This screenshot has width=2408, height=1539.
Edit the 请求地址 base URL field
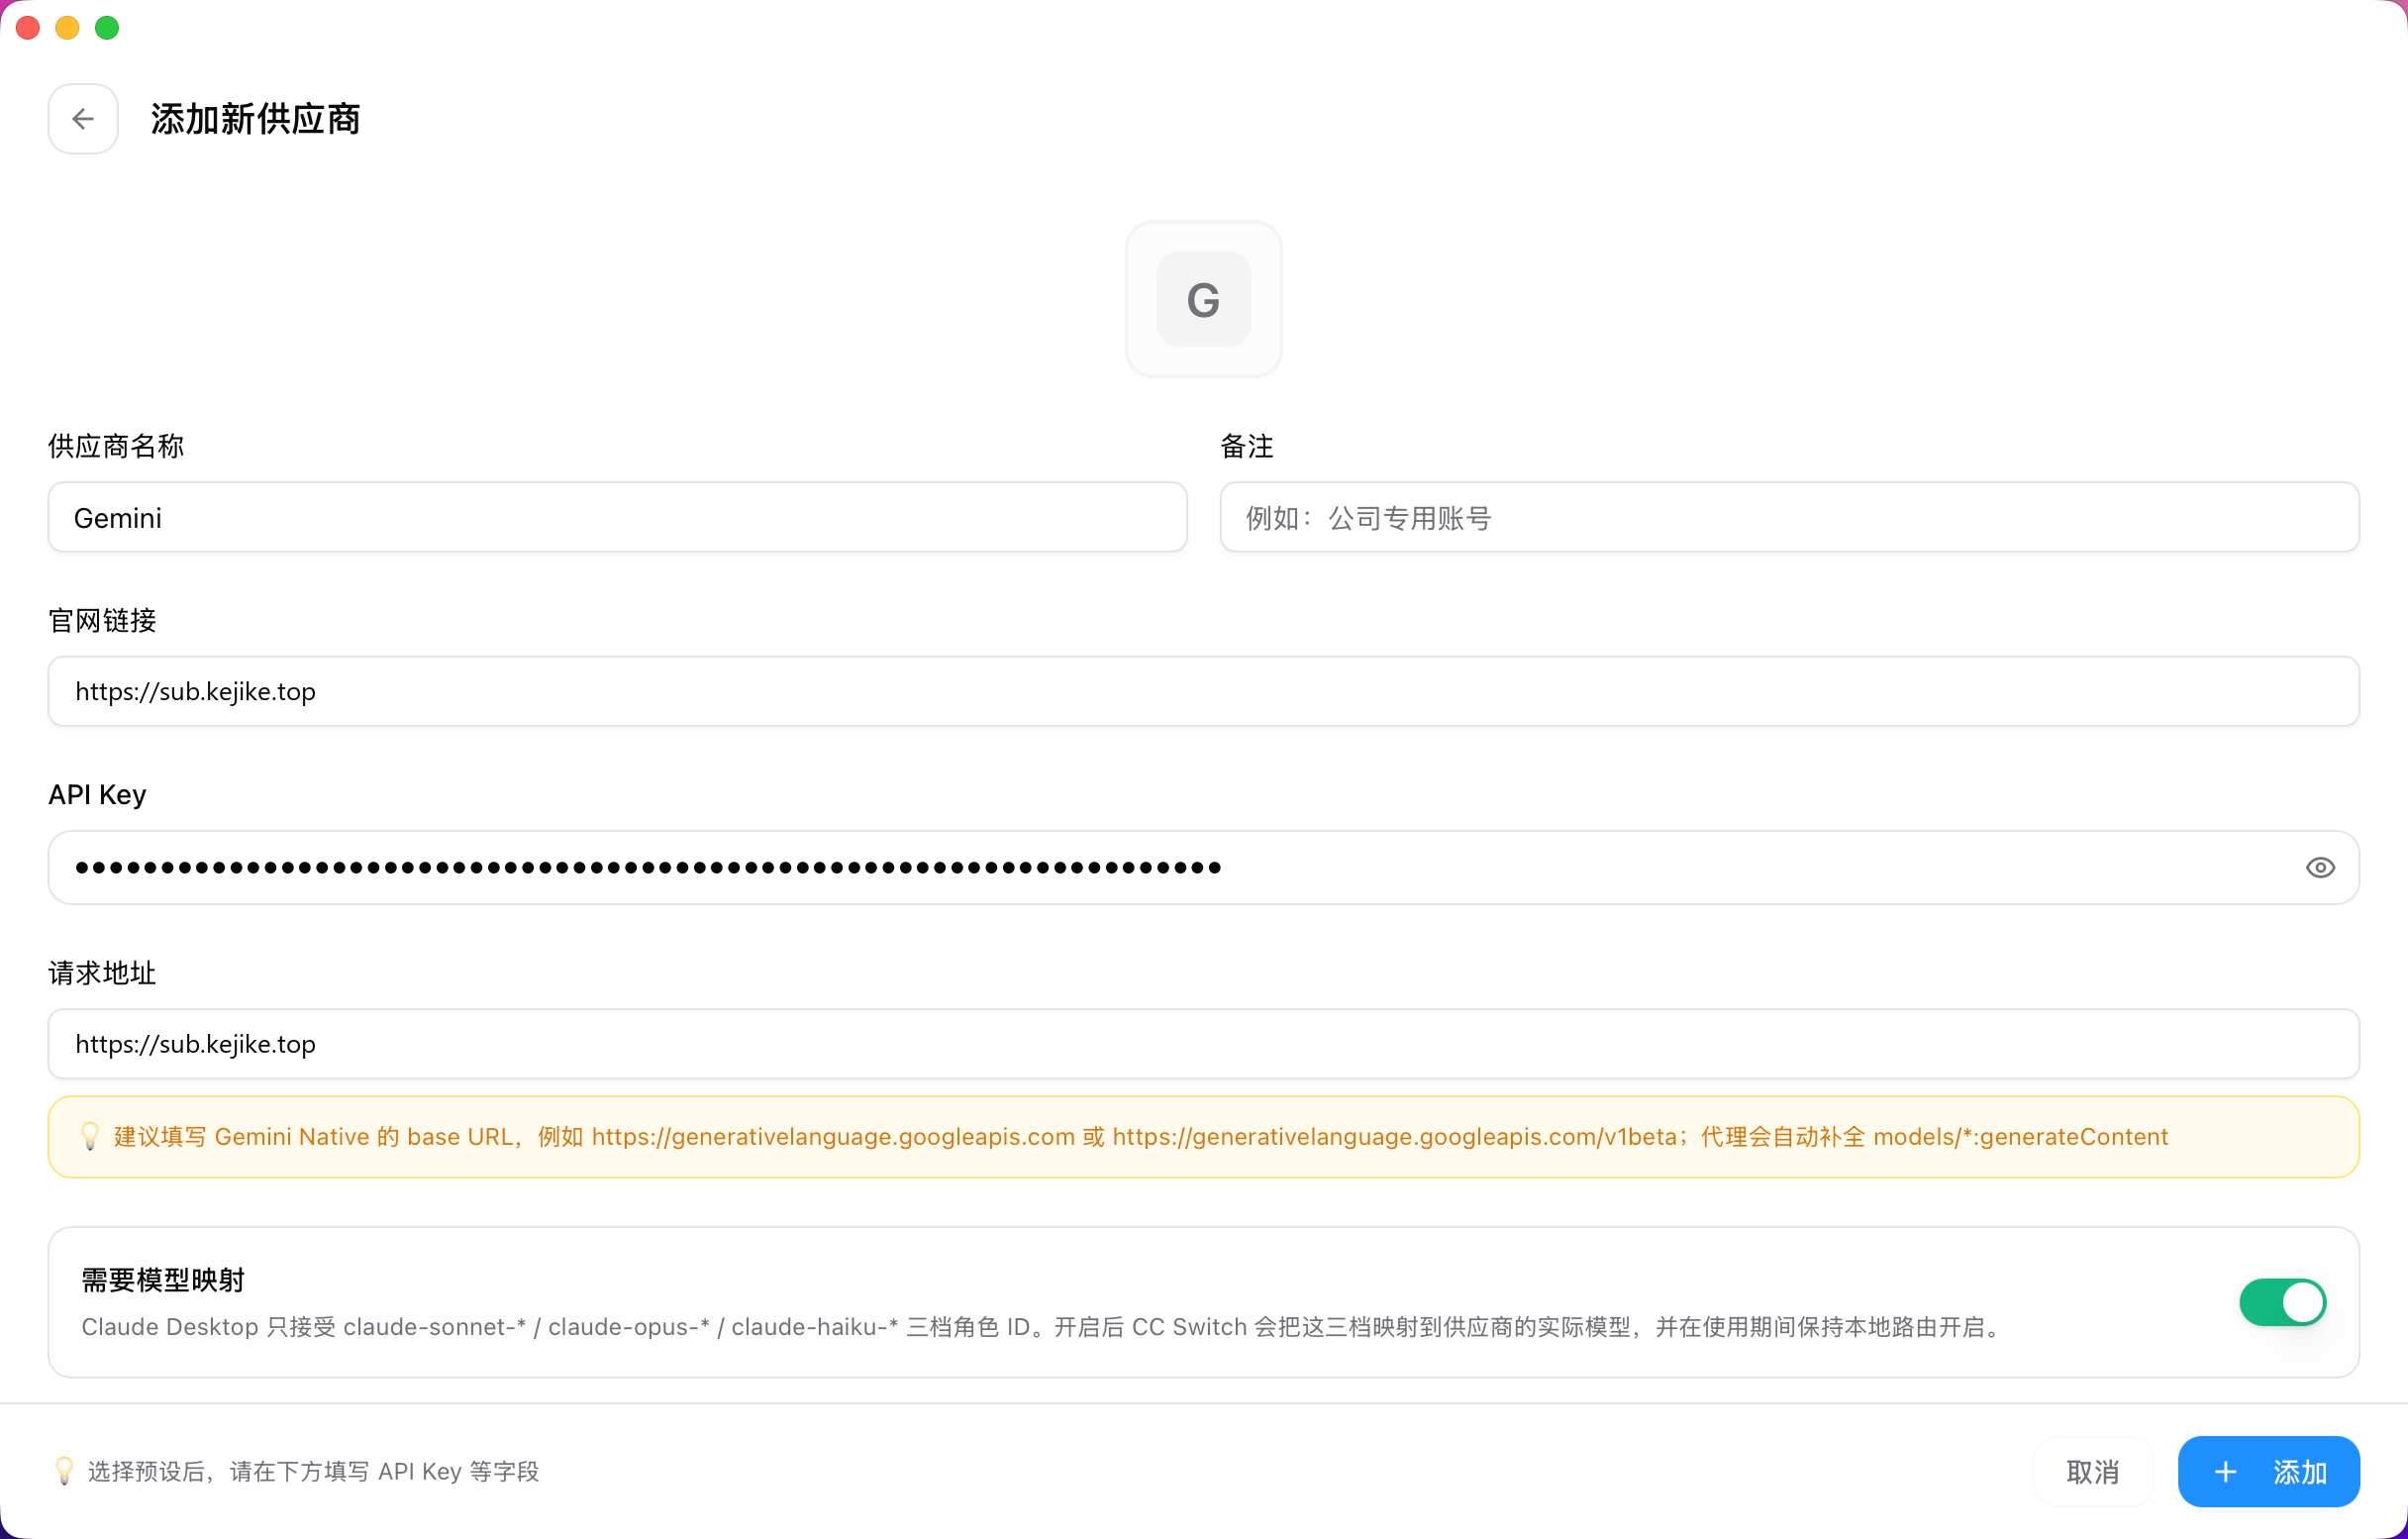point(1203,1043)
